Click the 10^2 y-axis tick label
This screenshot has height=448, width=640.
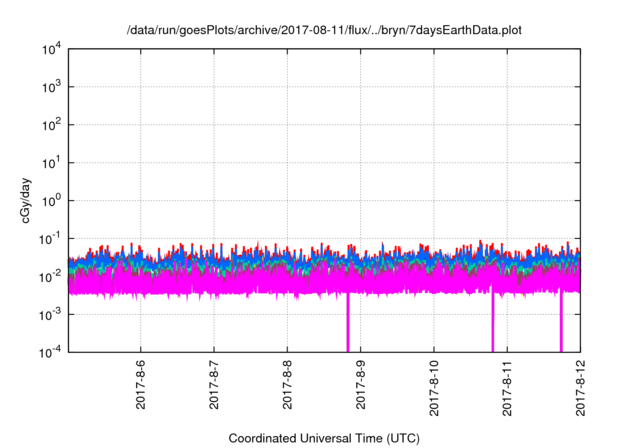(x=51, y=125)
